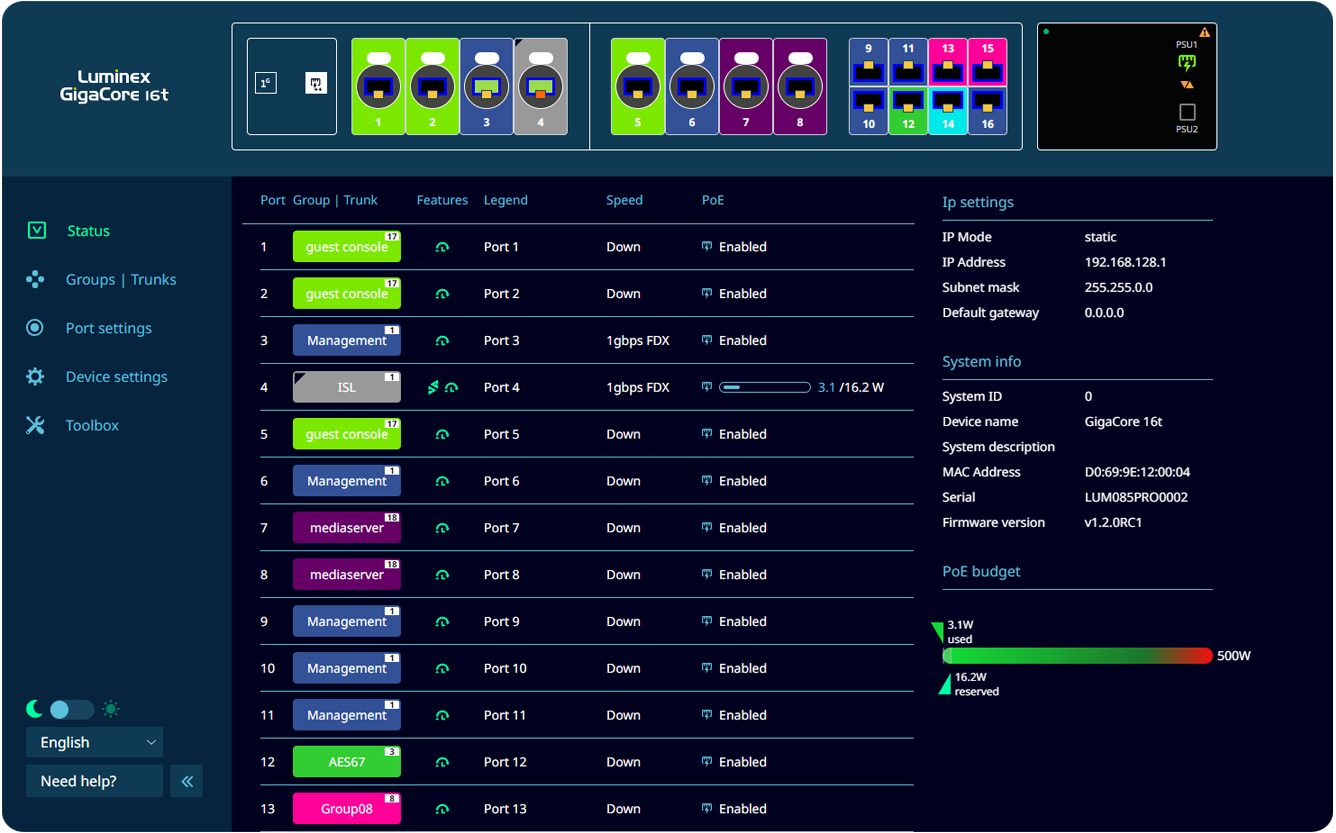Screen dimensions: 1336x833
Task: Click the Port 9 legend label
Action: pyautogui.click(x=502, y=622)
